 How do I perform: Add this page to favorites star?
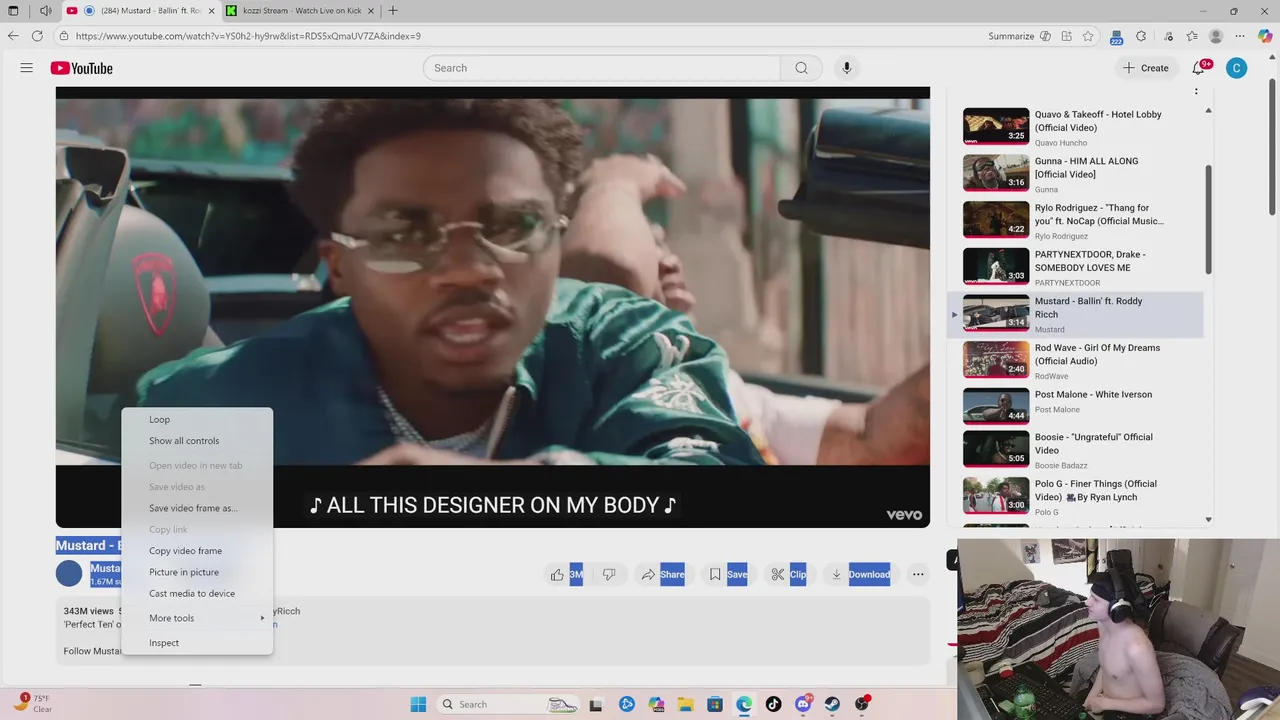1088,36
